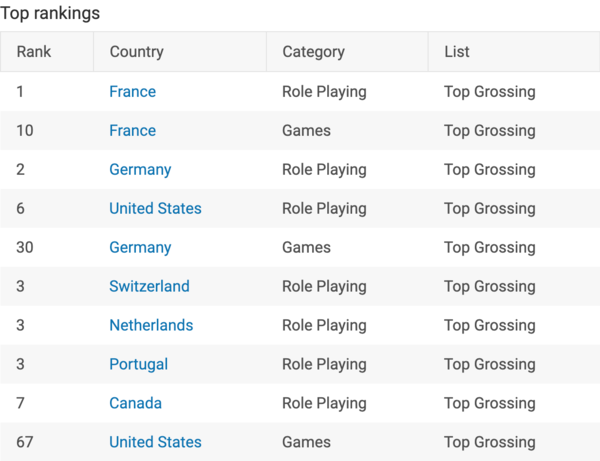Open the Portugal country link
The image size is (600, 461).
click(138, 365)
